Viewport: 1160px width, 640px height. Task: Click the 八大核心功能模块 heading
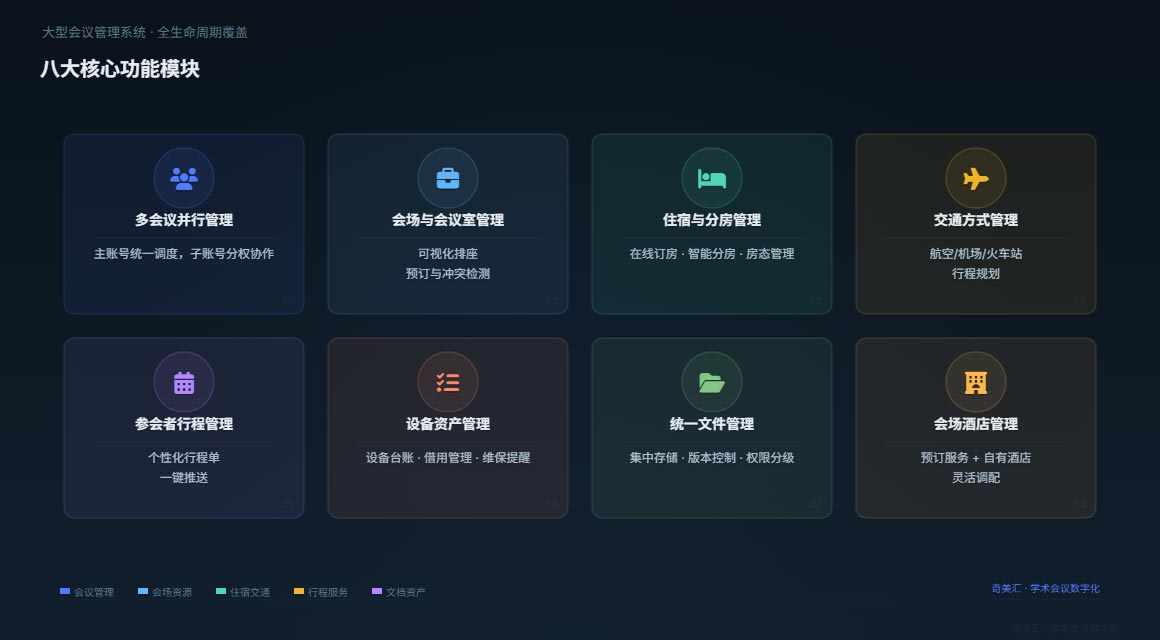(x=120, y=69)
